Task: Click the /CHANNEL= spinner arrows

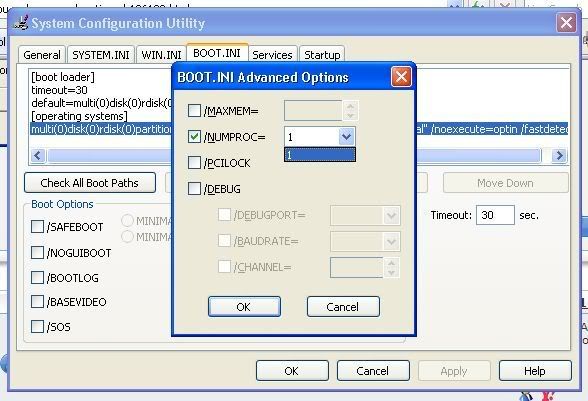Action: [x=392, y=267]
